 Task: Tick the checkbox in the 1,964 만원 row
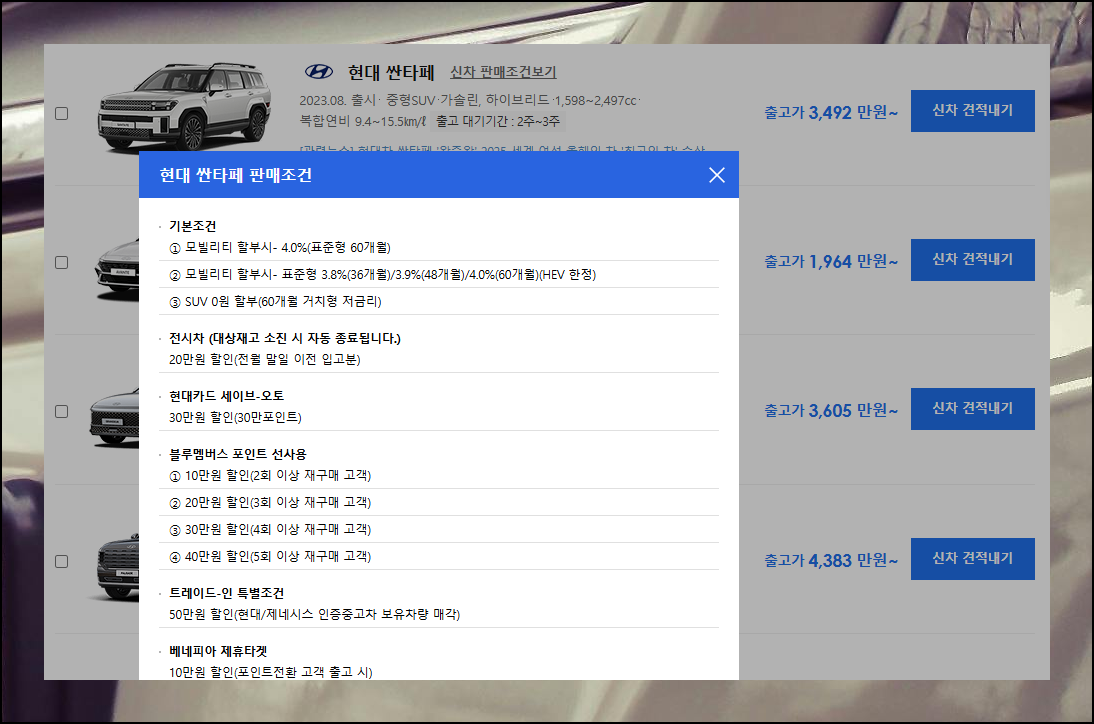(61, 262)
